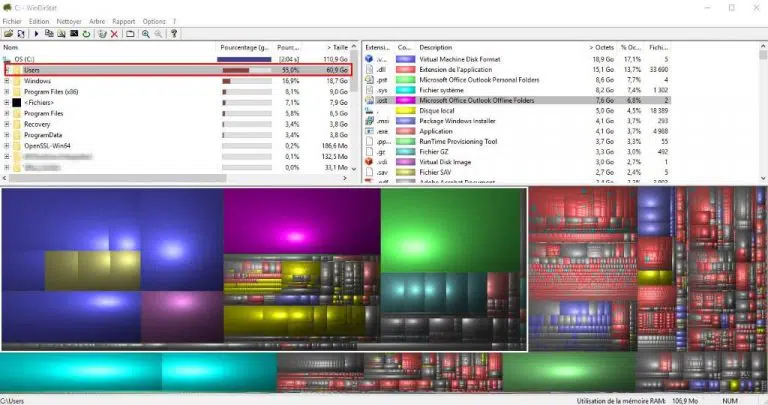This screenshot has width=768, height=405.
Task: Expand the Windows folder node
Action: 6,81
